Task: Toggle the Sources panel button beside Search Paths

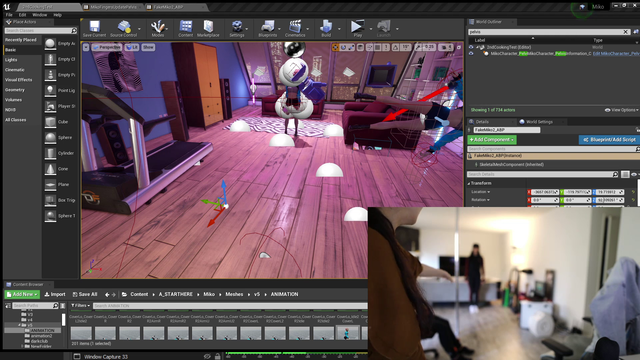Action: pyautogui.click(x=8, y=305)
